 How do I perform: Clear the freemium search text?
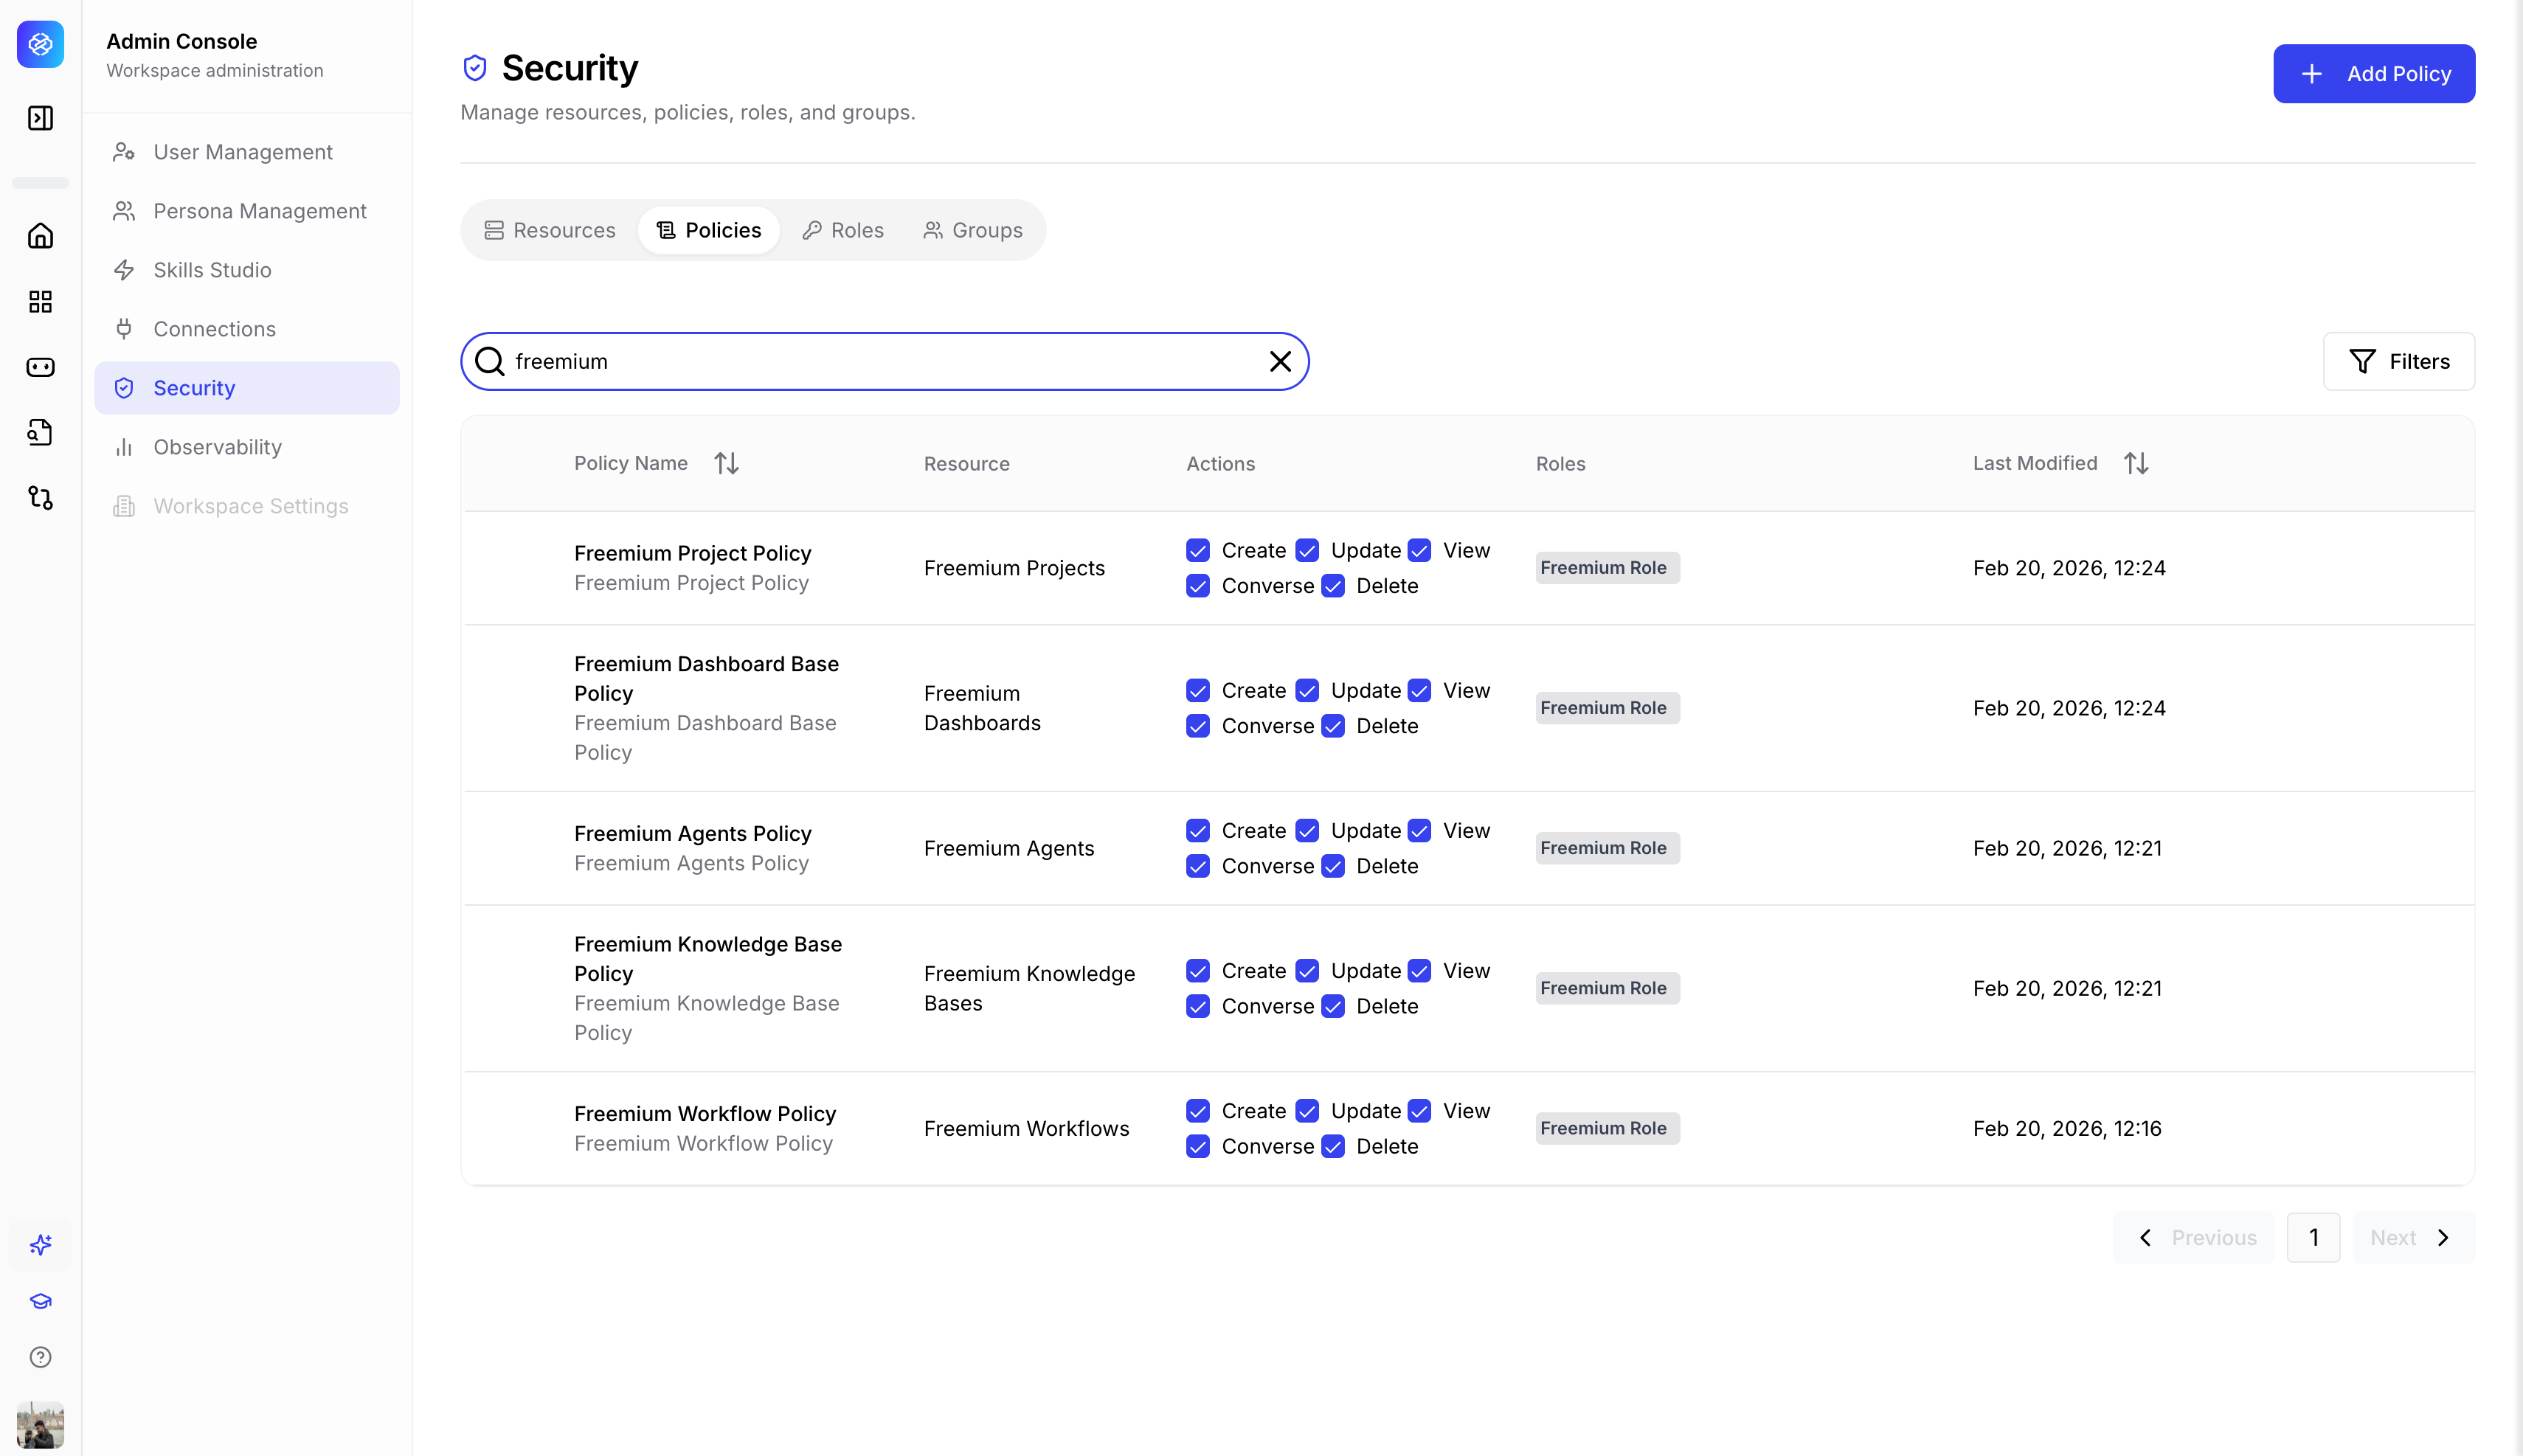pos(1280,361)
